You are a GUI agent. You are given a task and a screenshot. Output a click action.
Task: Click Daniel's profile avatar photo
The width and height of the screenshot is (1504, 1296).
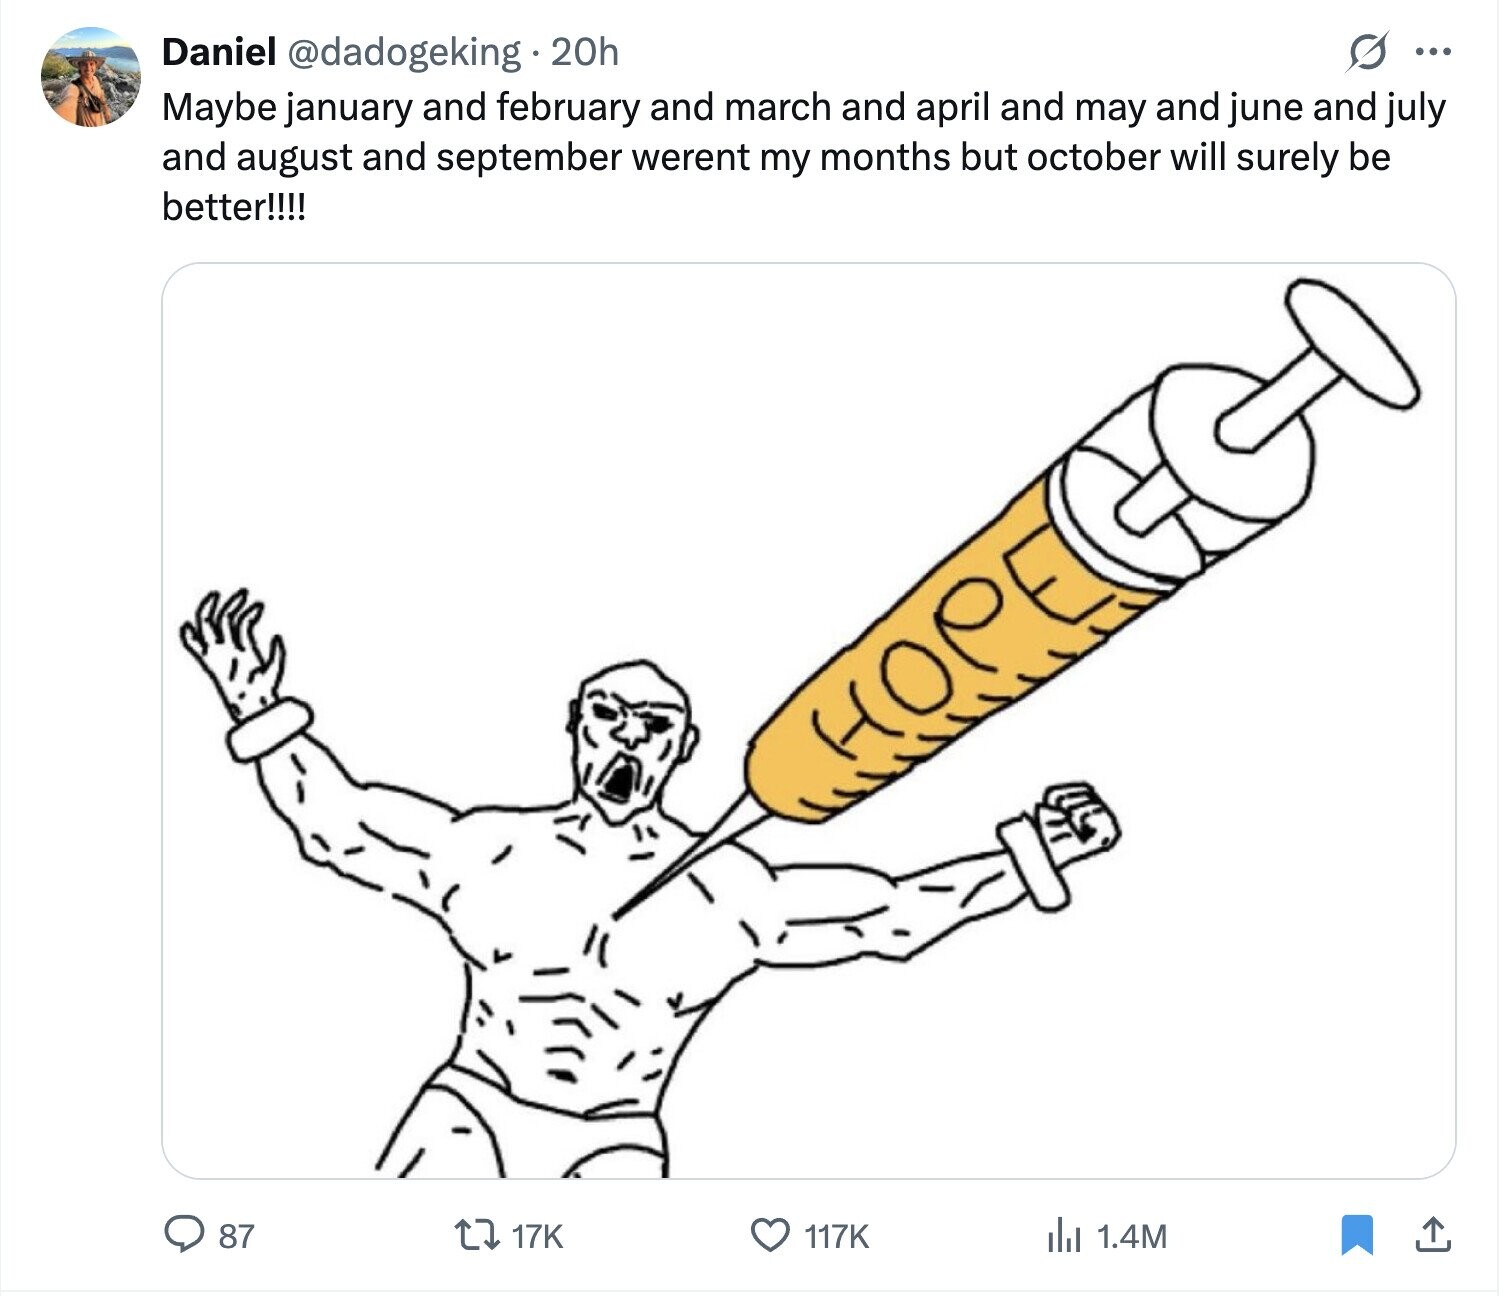point(90,77)
